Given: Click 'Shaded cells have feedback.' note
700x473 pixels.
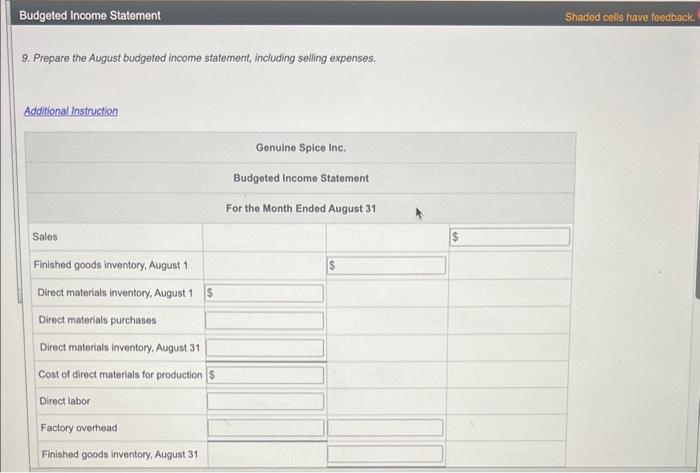Looking at the screenshot, I should [x=630, y=17].
